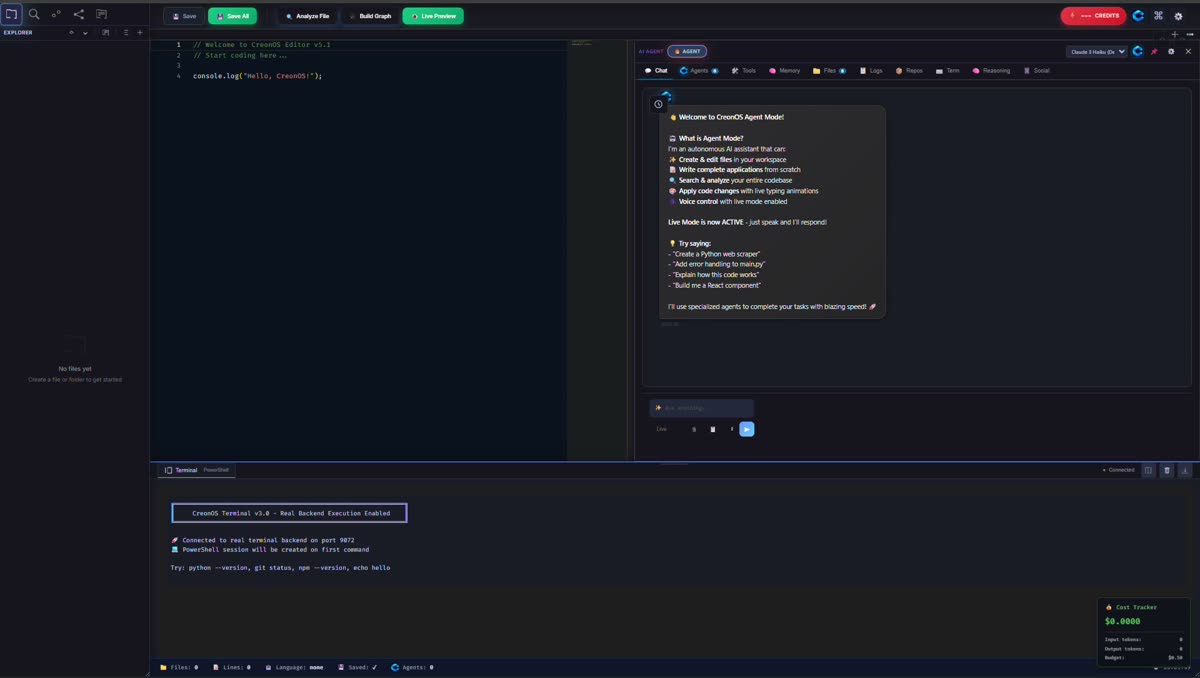Click the blue CreonOS logo icon in top bar

(x=1138, y=16)
